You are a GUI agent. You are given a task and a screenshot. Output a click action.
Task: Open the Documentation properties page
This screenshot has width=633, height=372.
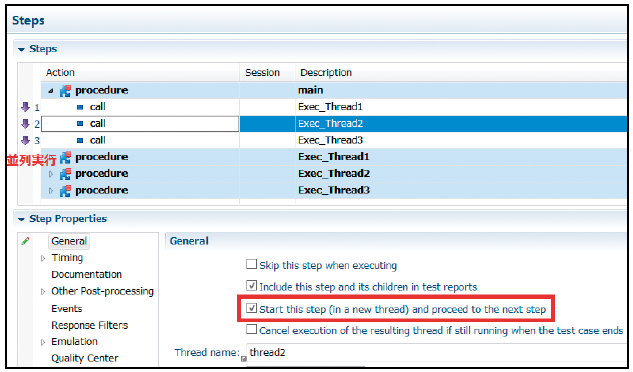click(86, 275)
